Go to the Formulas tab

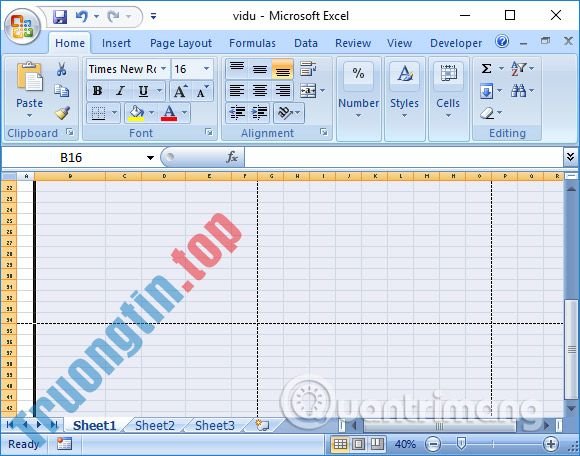(x=252, y=43)
